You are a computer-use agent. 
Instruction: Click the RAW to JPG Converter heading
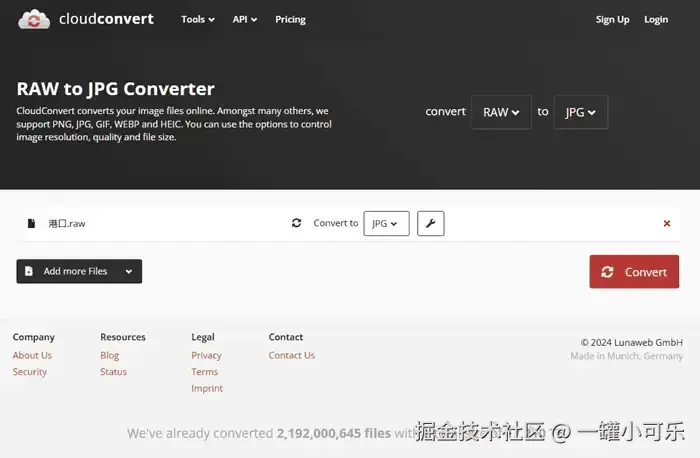tap(116, 89)
